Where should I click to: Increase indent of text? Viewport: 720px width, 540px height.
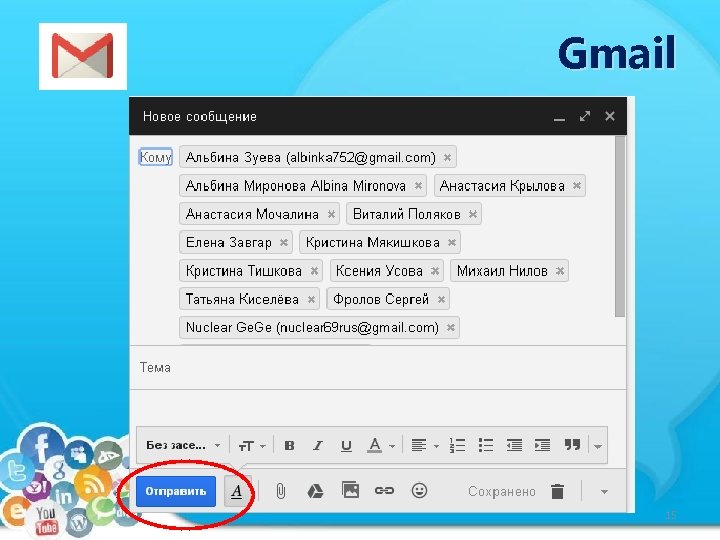pos(542,445)
